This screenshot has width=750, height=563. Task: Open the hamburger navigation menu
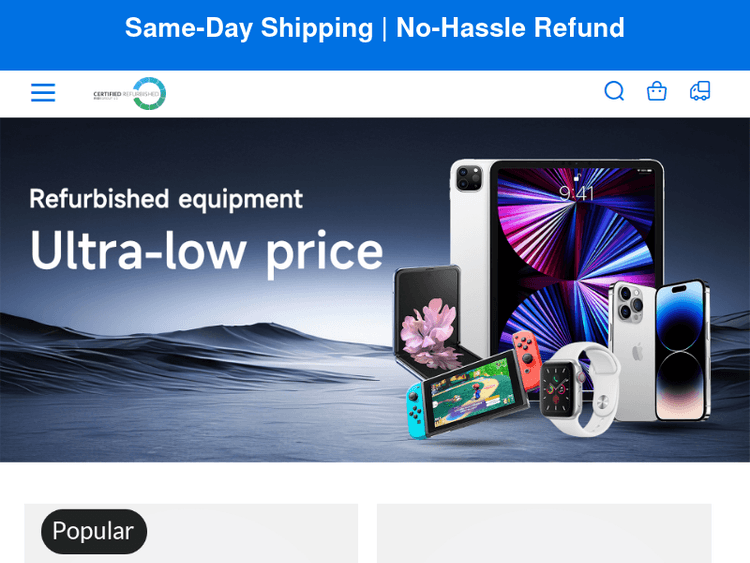coord(43,92)
